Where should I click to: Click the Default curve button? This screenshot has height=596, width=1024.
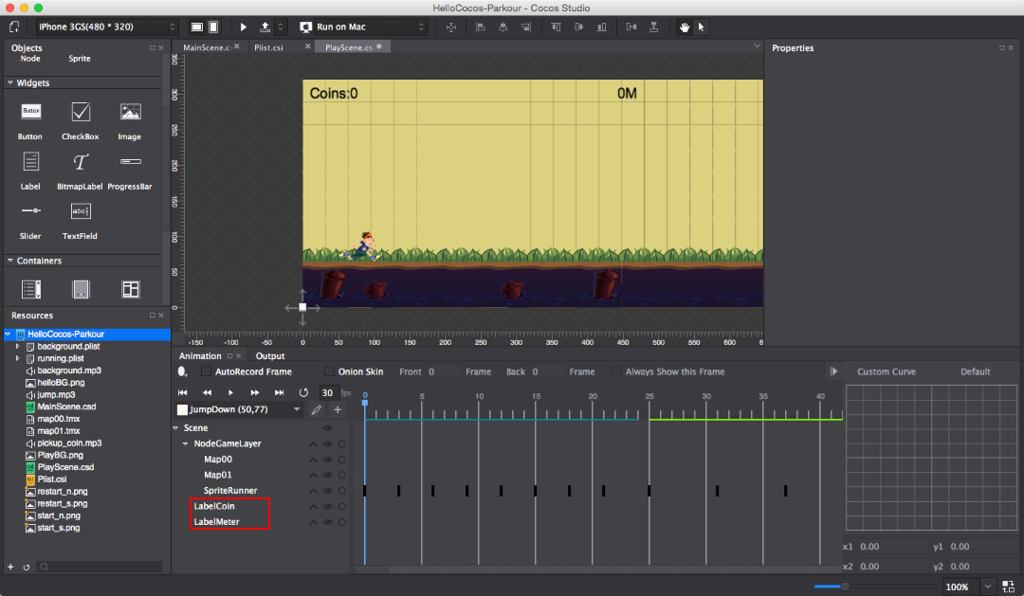click(975, 371)
